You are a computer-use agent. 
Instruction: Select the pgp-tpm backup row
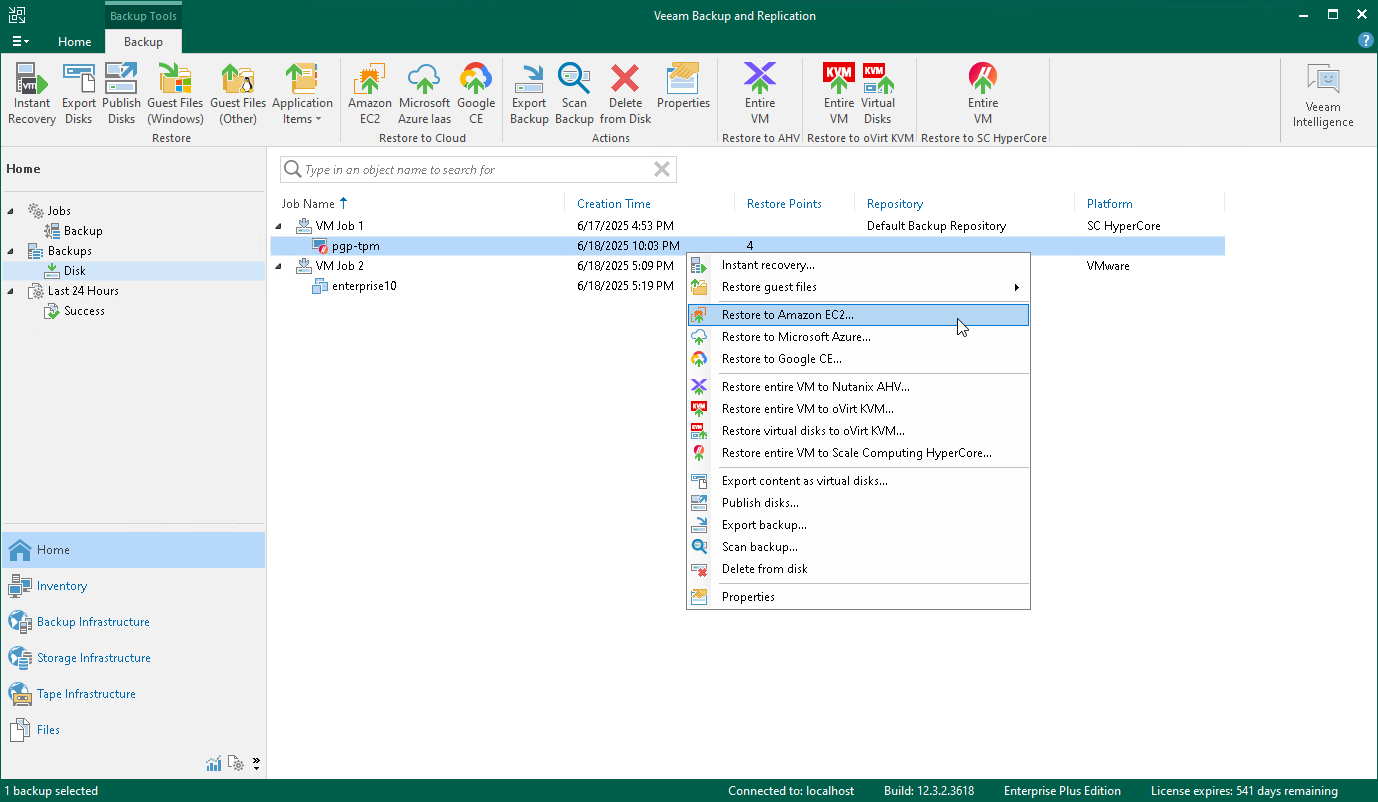point(747,246)
